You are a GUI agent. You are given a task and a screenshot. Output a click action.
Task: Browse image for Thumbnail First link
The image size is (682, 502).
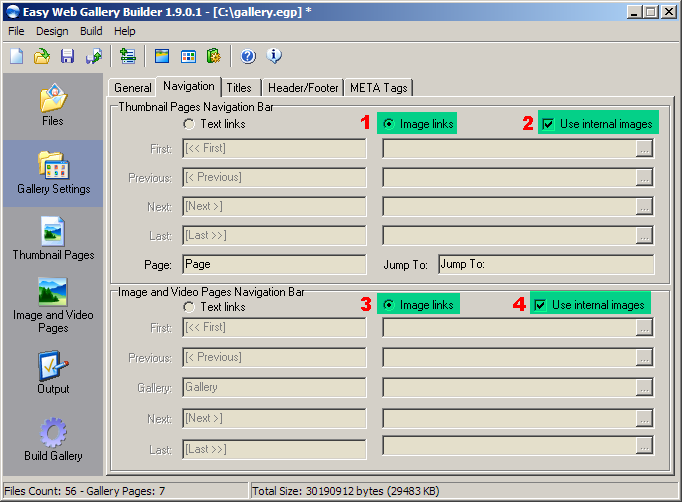click(644, 149)
